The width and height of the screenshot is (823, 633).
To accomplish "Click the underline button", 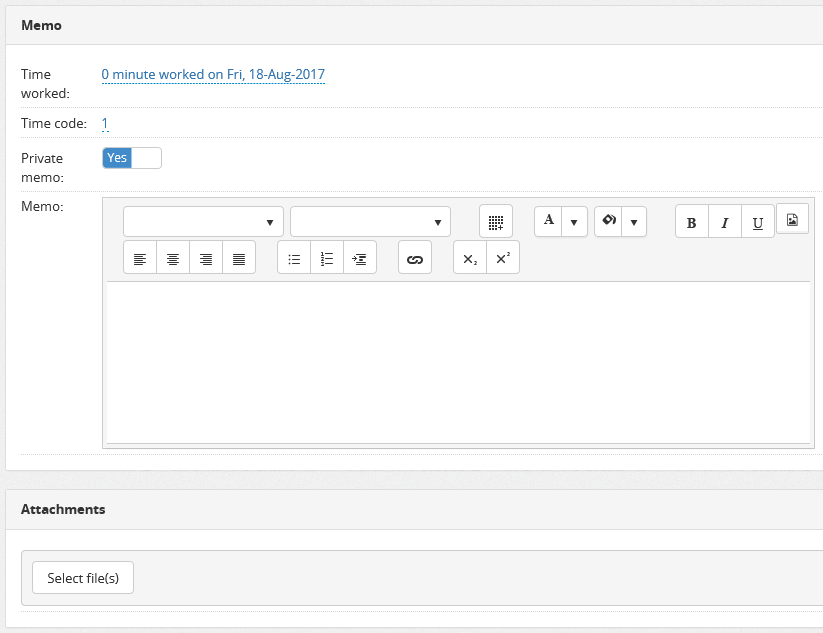I will tap(758, 222).
